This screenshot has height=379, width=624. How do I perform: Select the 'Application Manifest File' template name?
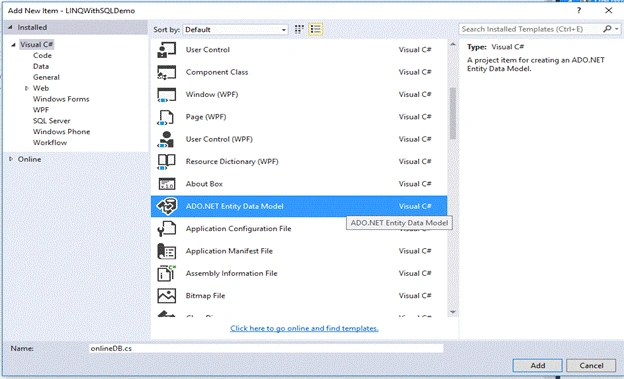pos(229,251)
